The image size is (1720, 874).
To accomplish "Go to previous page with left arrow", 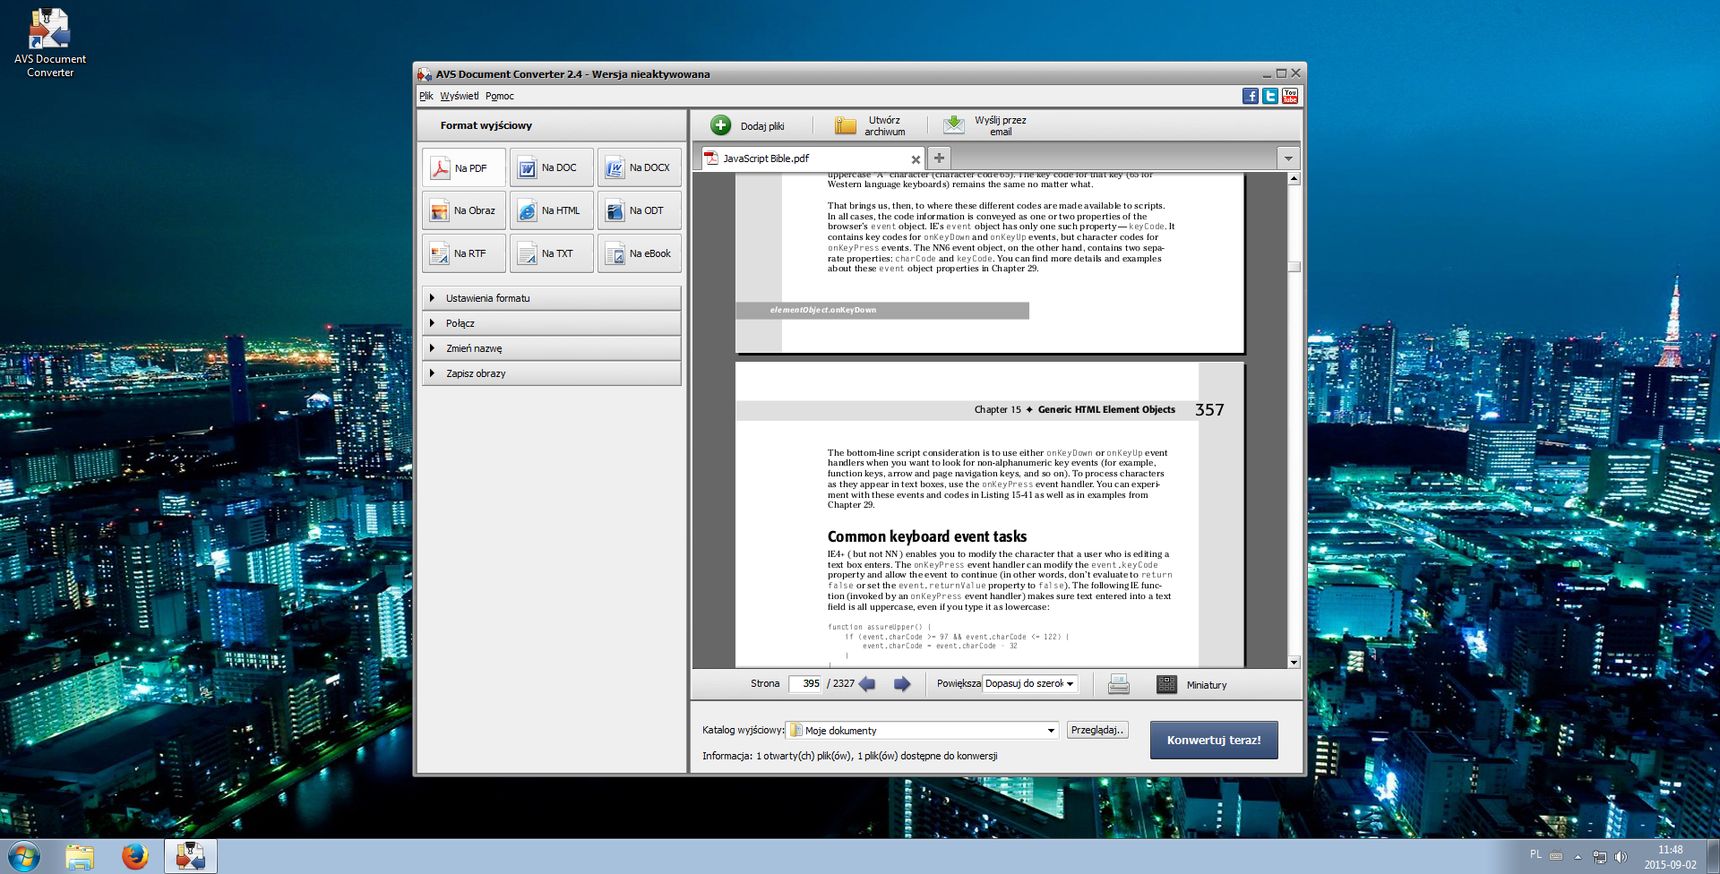I will pos(867,684).
